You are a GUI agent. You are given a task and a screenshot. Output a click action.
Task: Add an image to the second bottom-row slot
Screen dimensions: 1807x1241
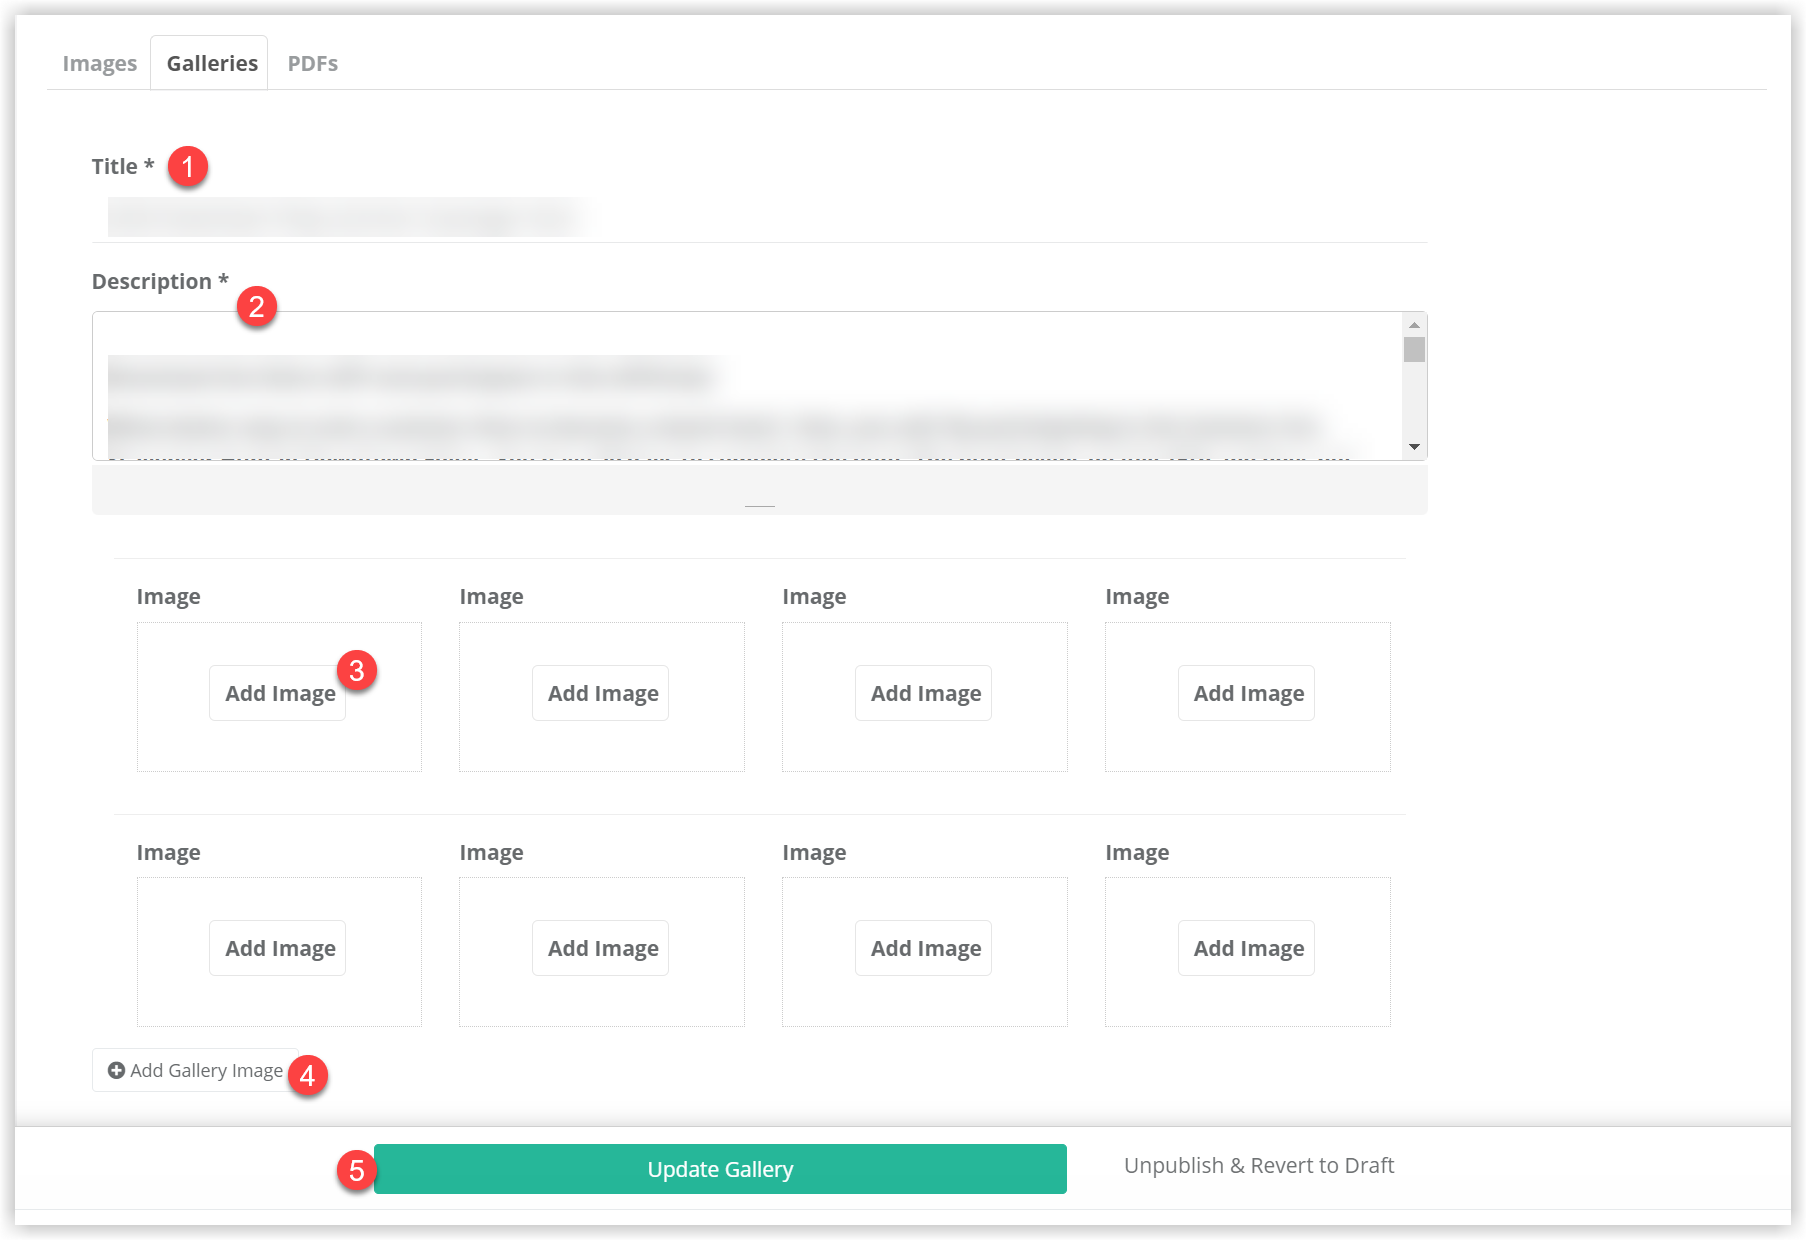(600, 947)
